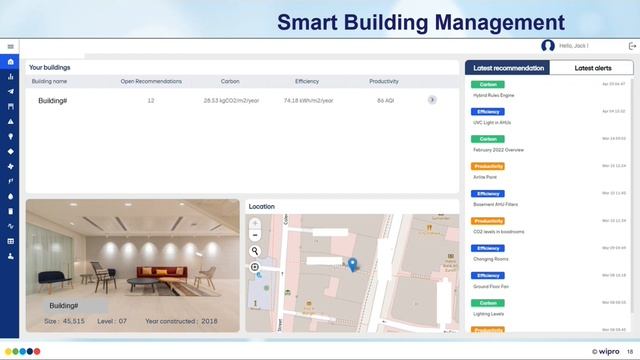
Task: Select the diamond shaped sidebar icon
Action: coord(11,151)
